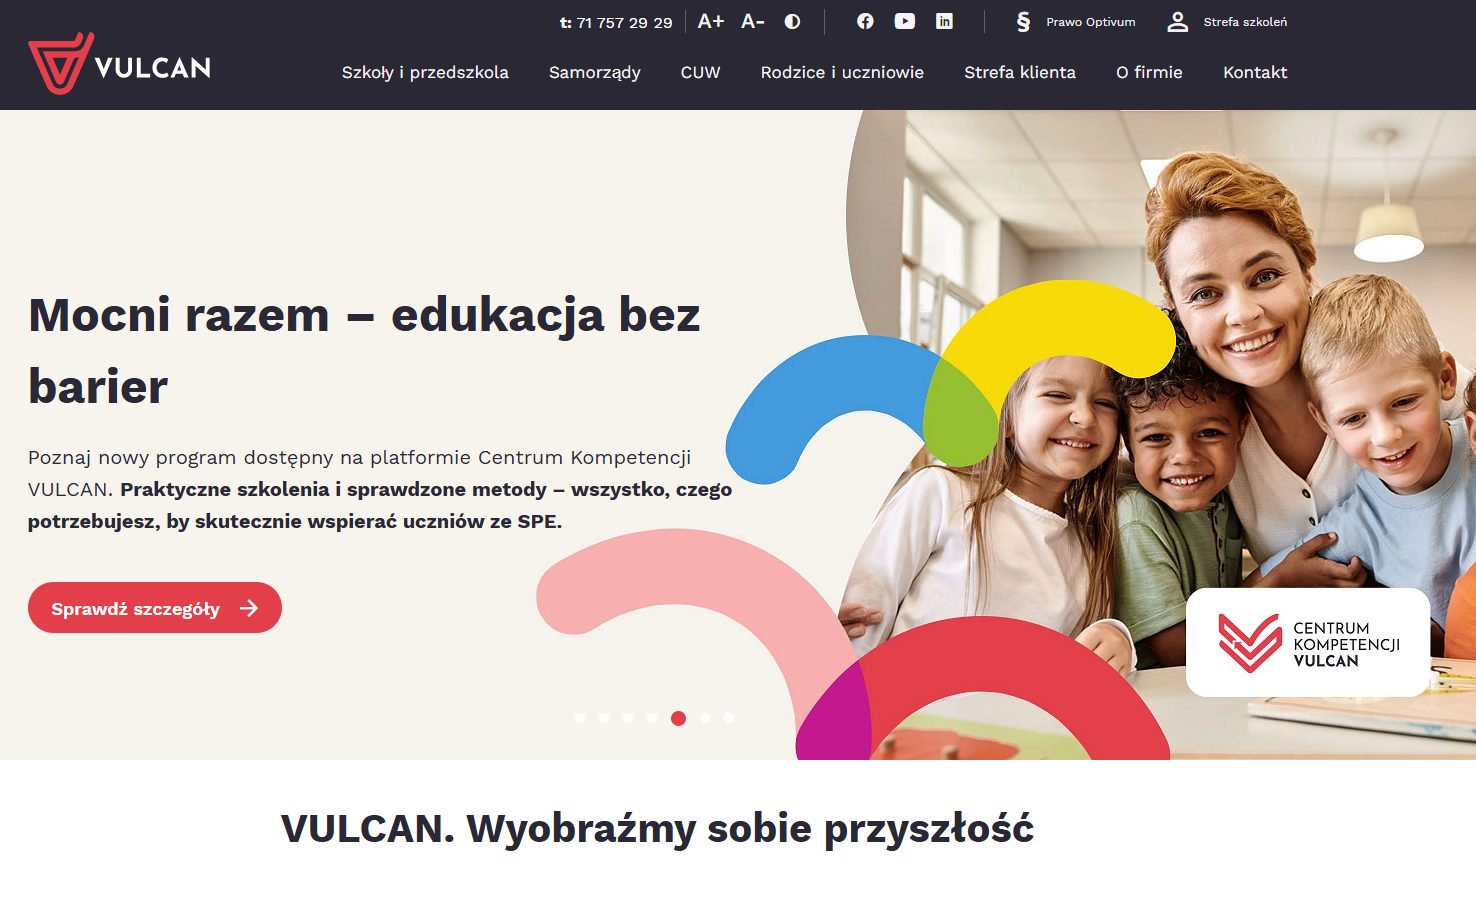Screen dimensions: 1476x910
Task: Expand the Rodzice i uczniowie menu
Action: tap(842, 72)
